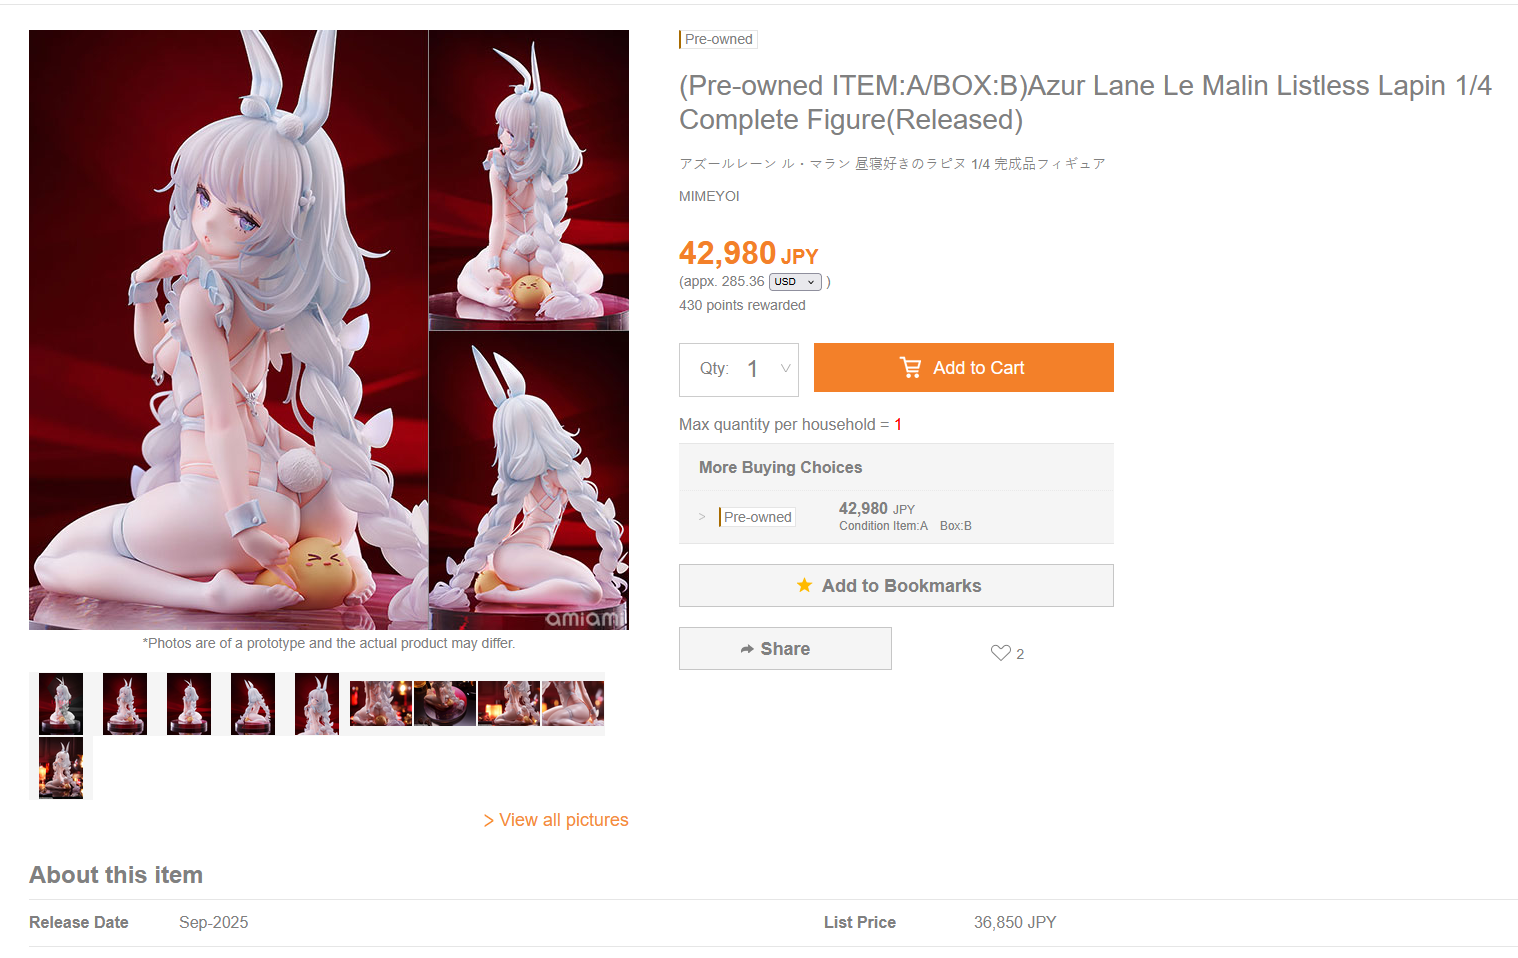Click the share arrow icon

tap(747, 649)
